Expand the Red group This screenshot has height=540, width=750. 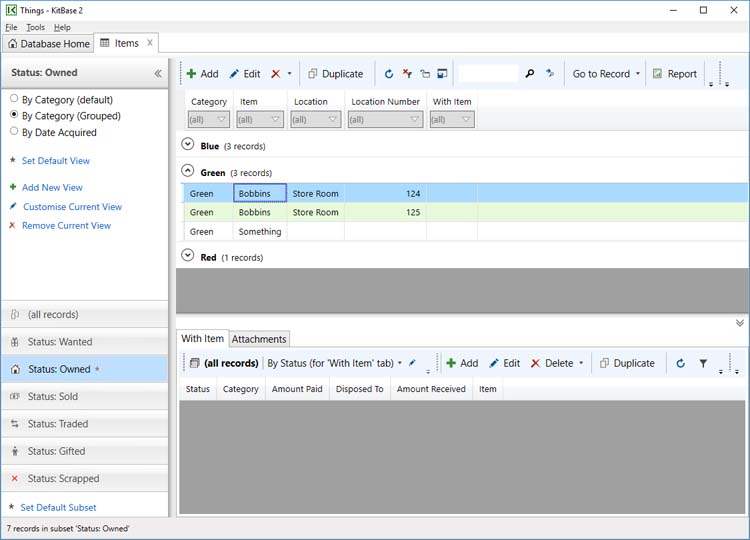pos(188,255)
